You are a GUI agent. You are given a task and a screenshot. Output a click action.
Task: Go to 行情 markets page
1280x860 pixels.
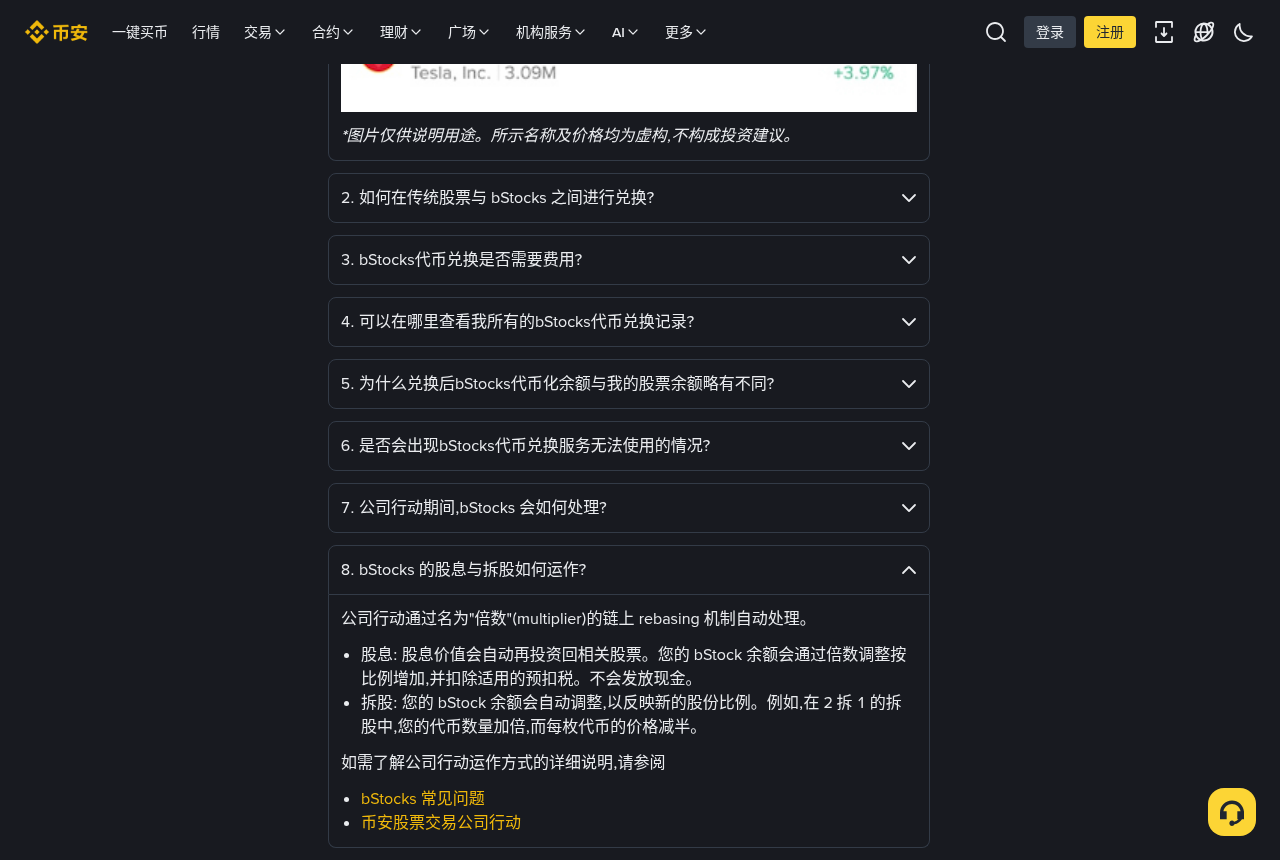point(206,32)
